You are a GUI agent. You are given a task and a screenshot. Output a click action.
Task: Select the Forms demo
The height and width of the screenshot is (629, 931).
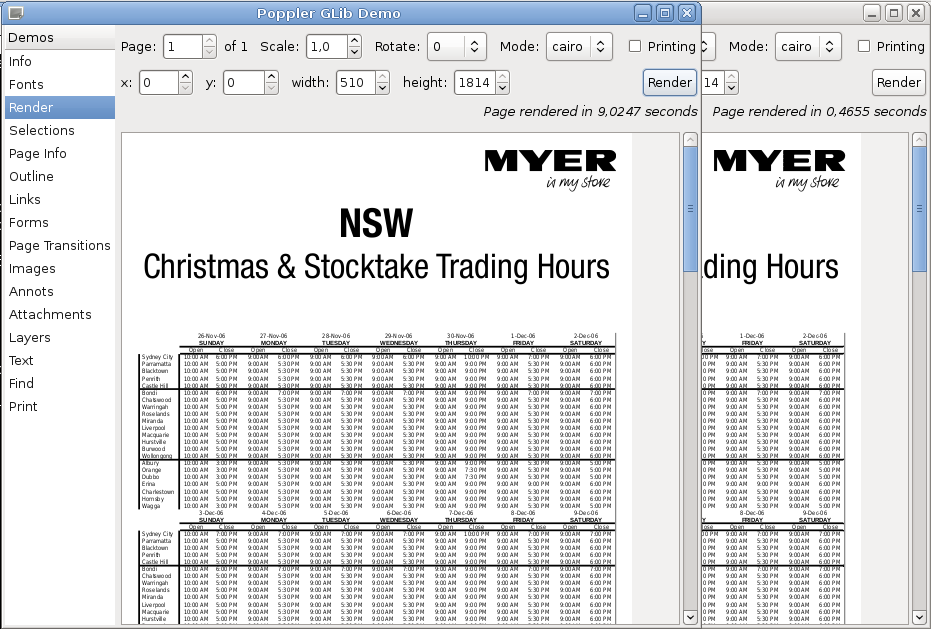(x=59, y=223)
